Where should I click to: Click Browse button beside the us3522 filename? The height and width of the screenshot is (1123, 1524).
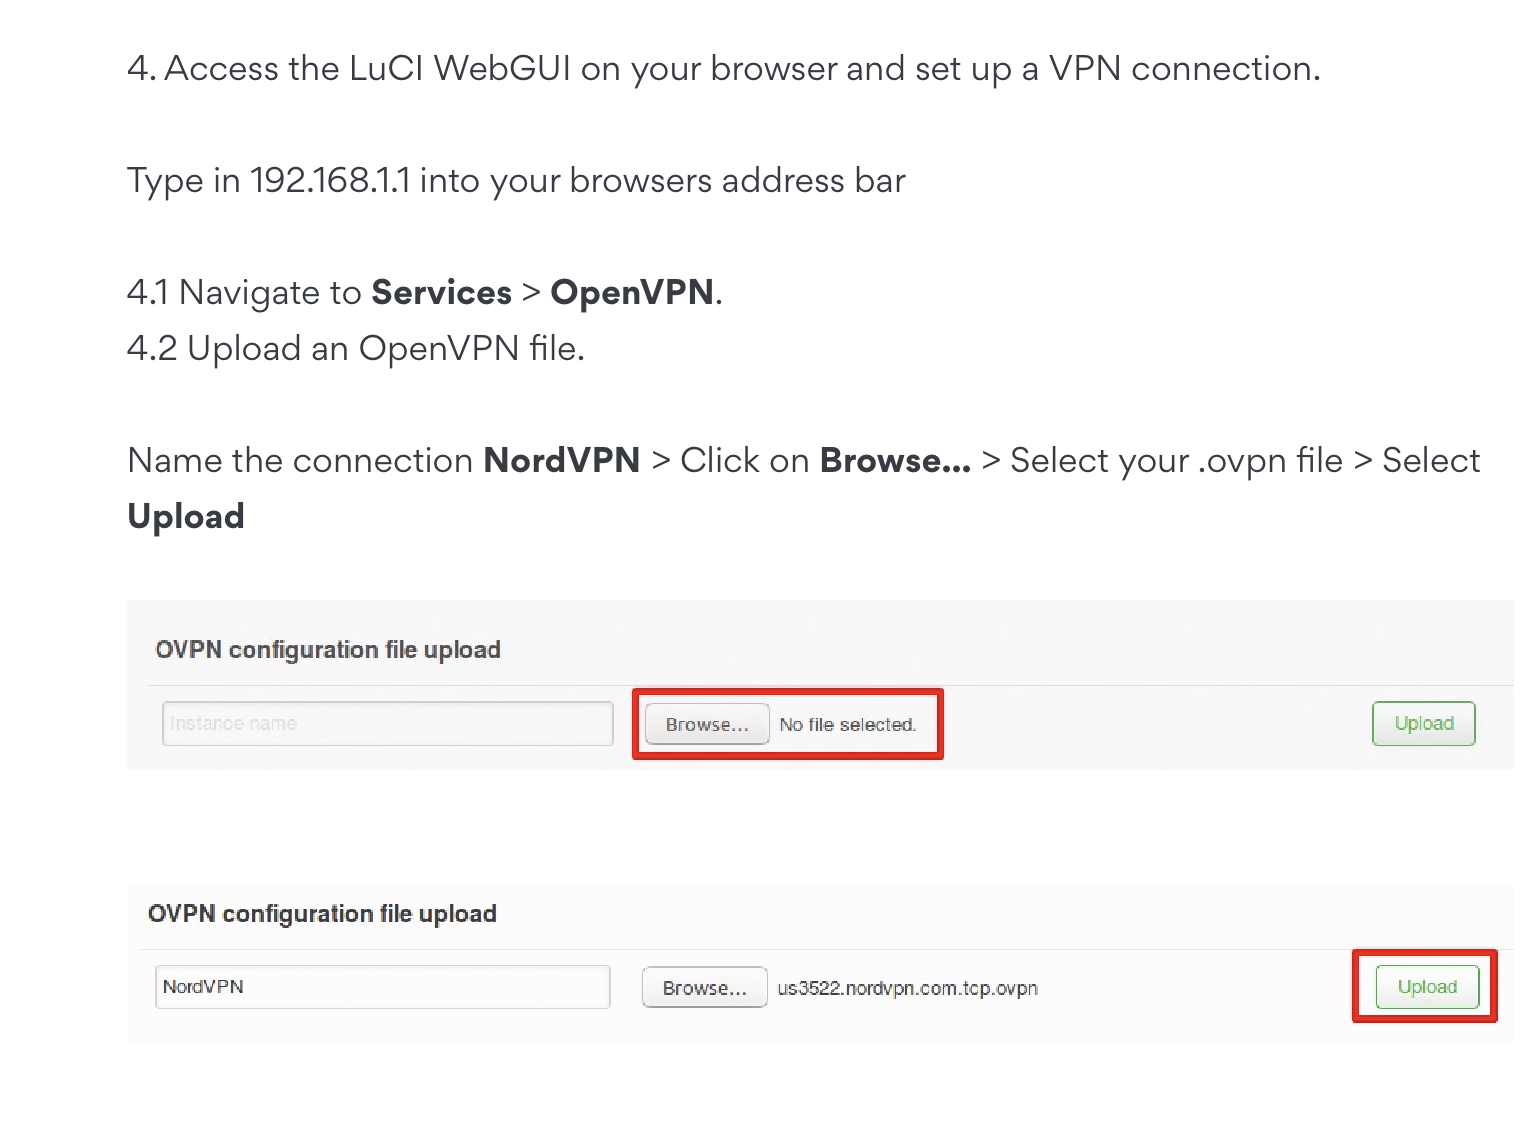[x=704, y=988]
